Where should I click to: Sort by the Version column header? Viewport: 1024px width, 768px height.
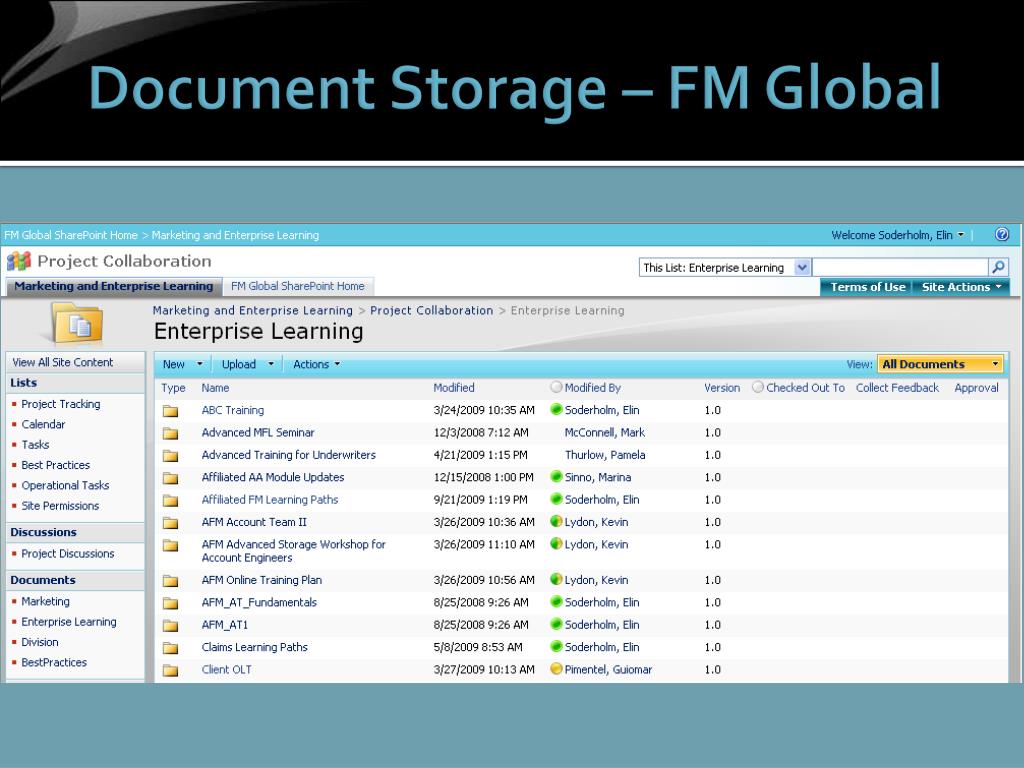tap(722, 388)
